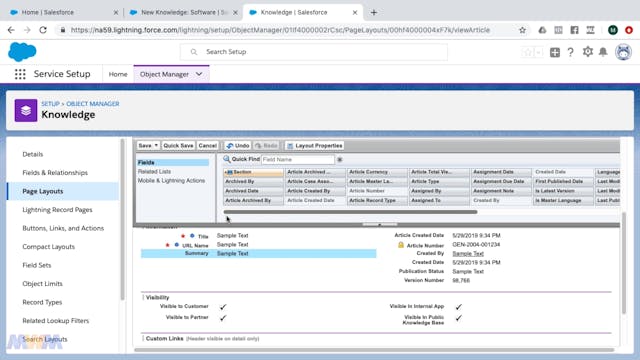This screenshot has height=360, width=640.
Task: Click the Created By Sample Text link
Action: point(468,253)
